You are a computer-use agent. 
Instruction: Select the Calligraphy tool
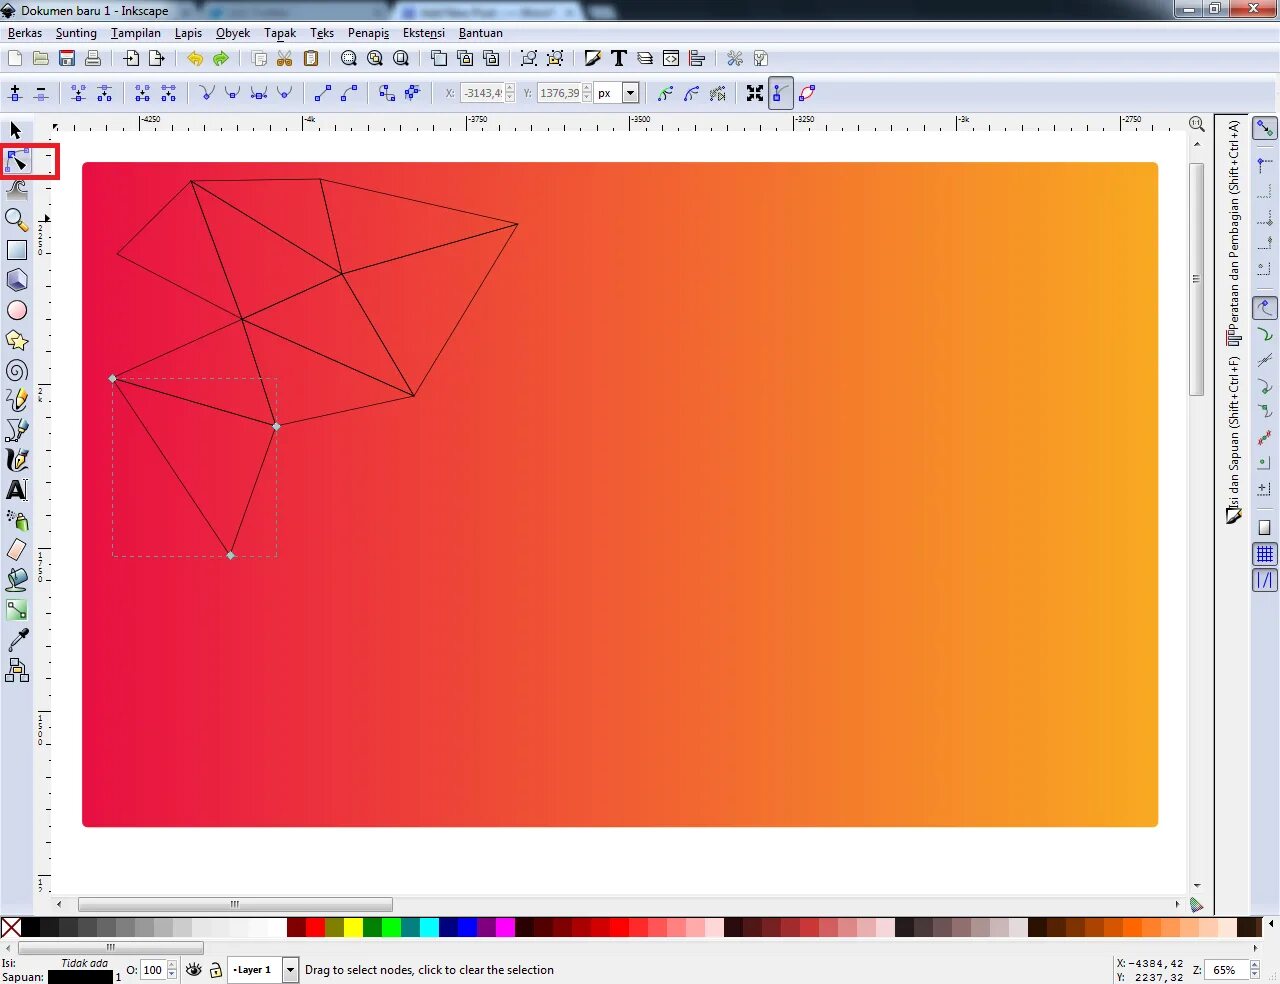(x=16, y=460)
